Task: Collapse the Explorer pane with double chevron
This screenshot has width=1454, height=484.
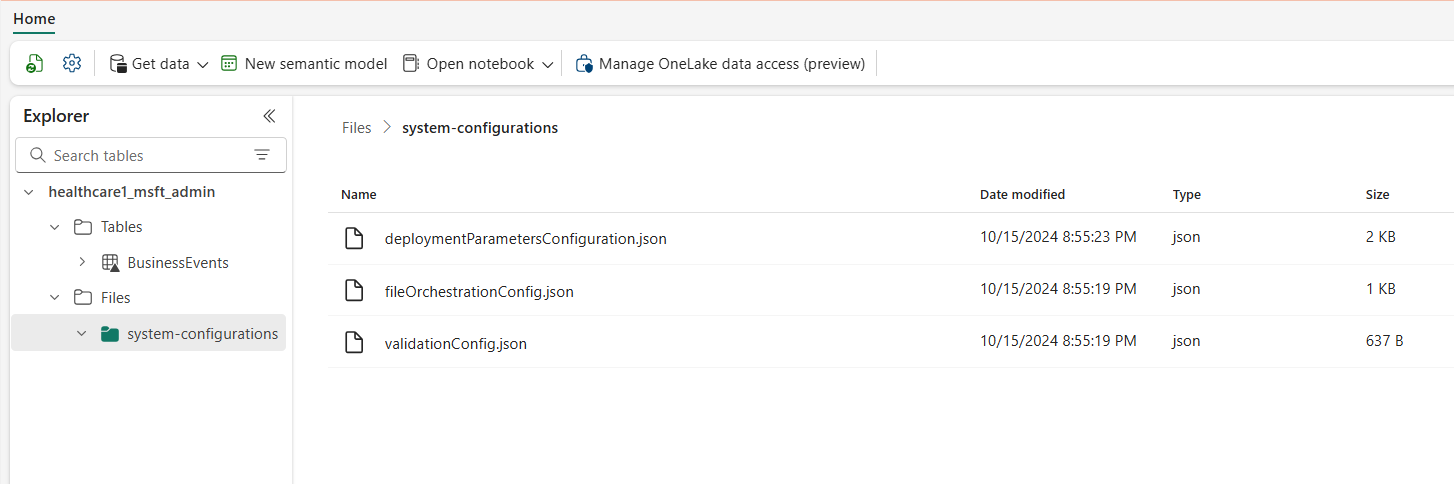Action: 269,116
